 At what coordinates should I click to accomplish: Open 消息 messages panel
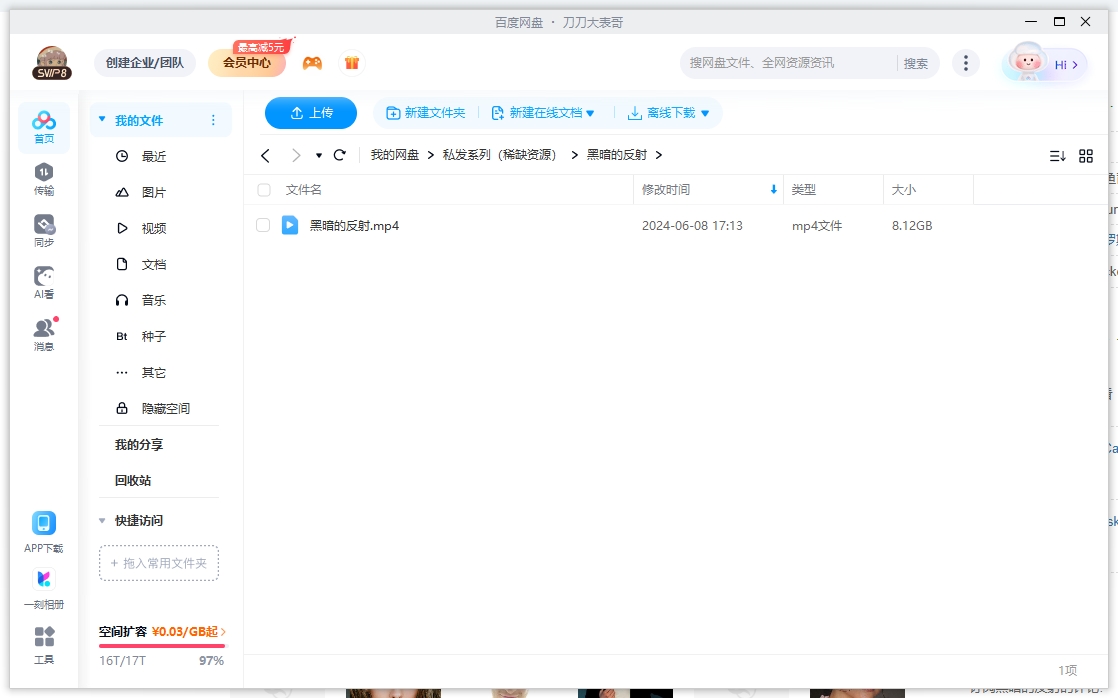coord(43,328)
